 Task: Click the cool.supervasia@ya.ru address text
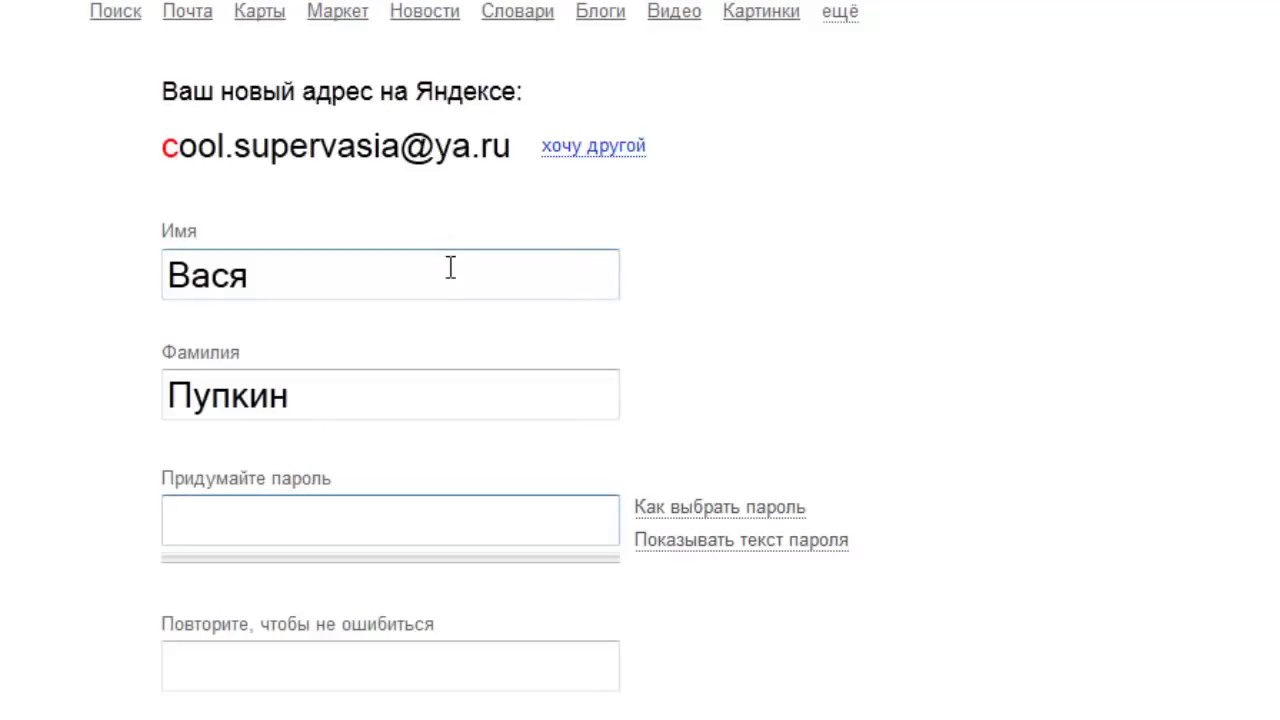[x=336, y=146]
